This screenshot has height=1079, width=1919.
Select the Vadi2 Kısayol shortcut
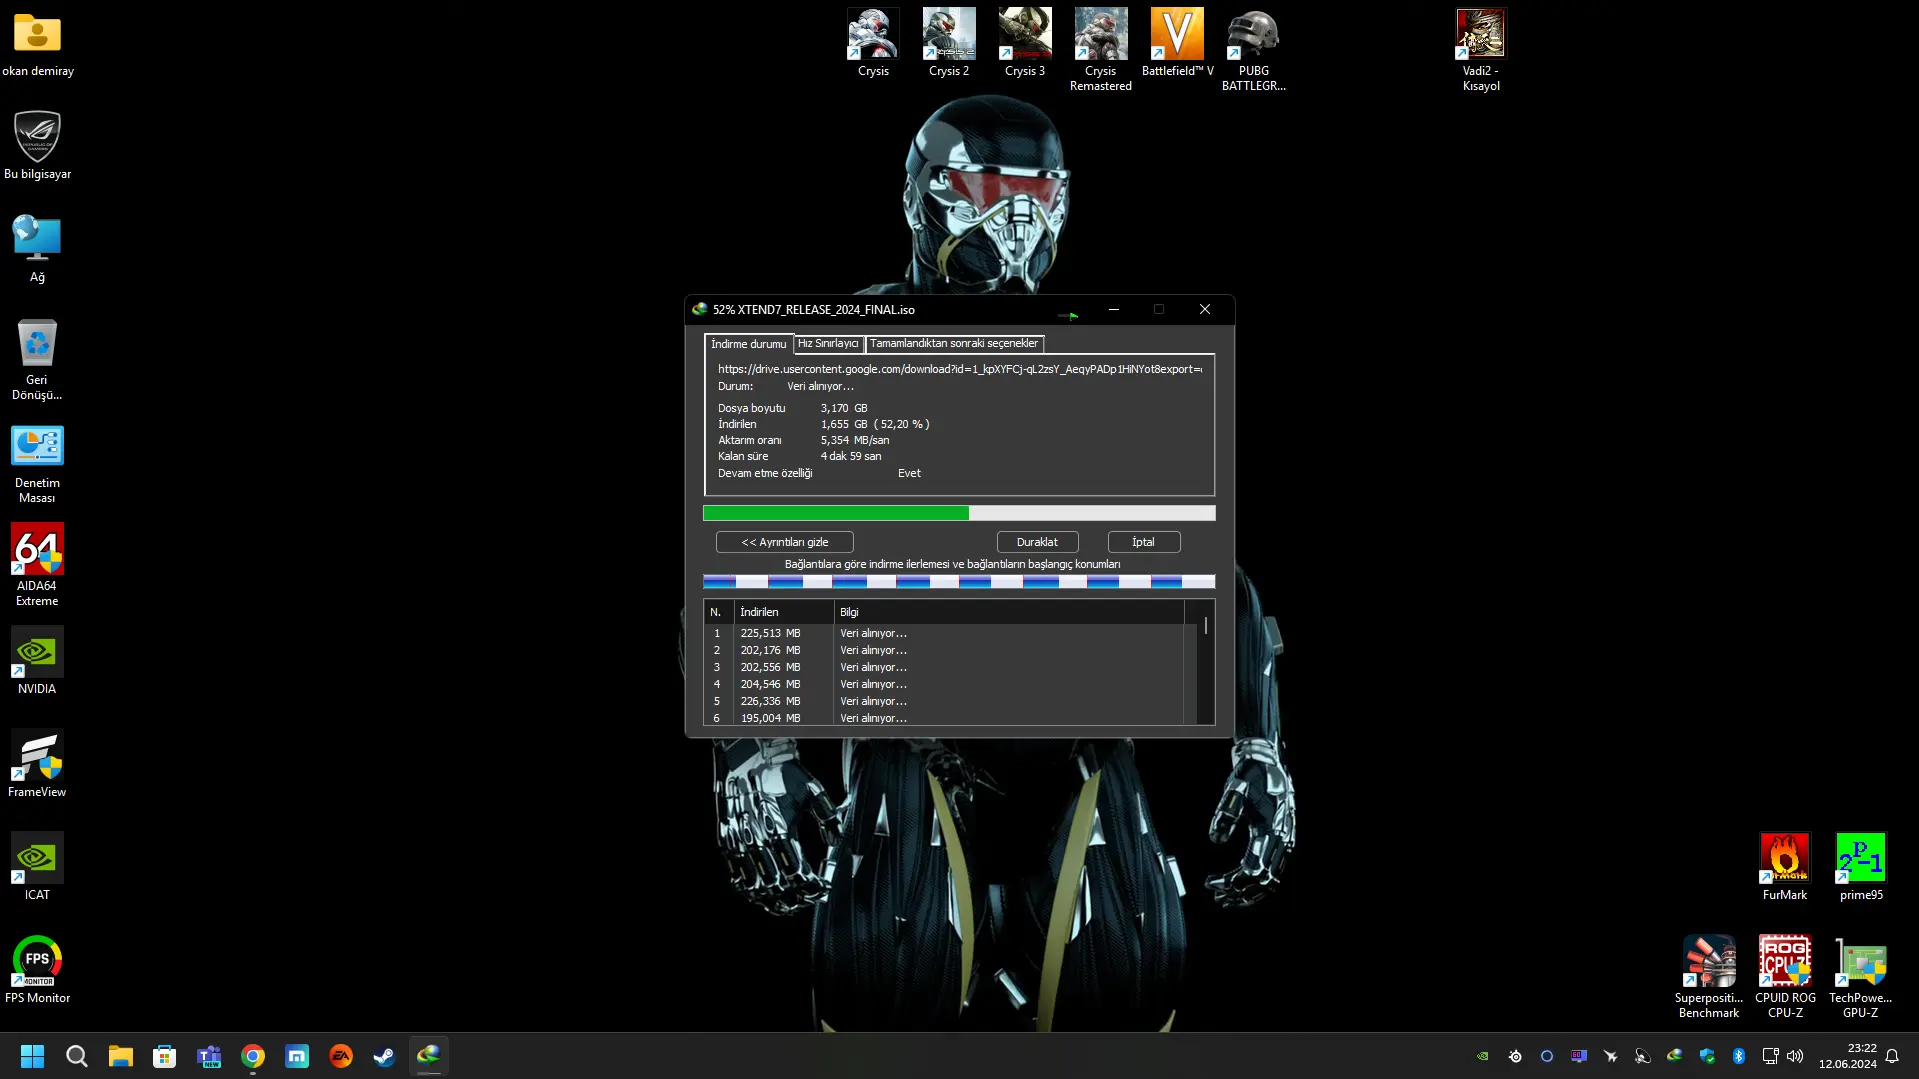click(x=1481, y=50)
